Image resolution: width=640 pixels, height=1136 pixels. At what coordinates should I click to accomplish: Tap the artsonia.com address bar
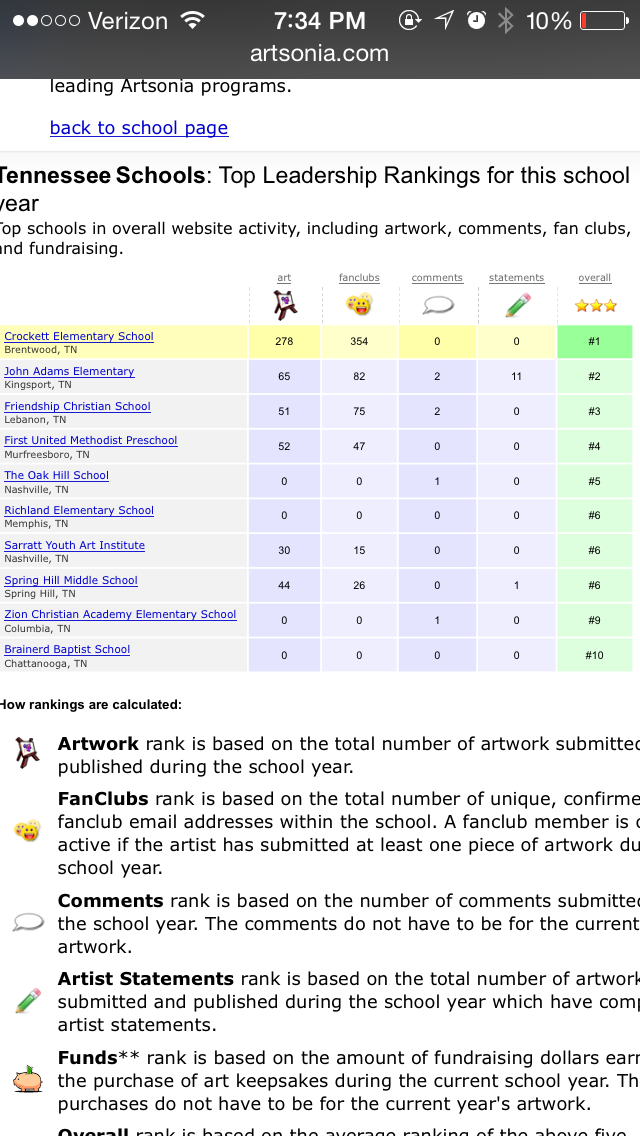[x=320, y=54]
